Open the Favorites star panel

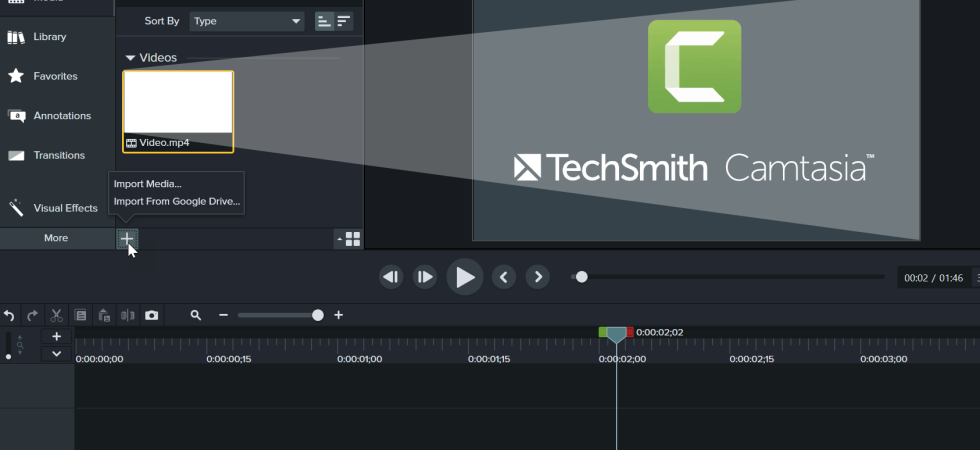point(42,76)
